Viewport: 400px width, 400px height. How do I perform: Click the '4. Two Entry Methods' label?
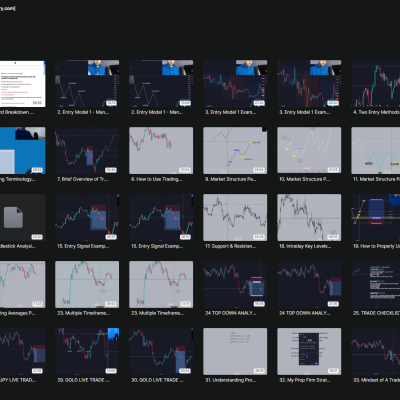pyautogui.click(x=376, y=112)
